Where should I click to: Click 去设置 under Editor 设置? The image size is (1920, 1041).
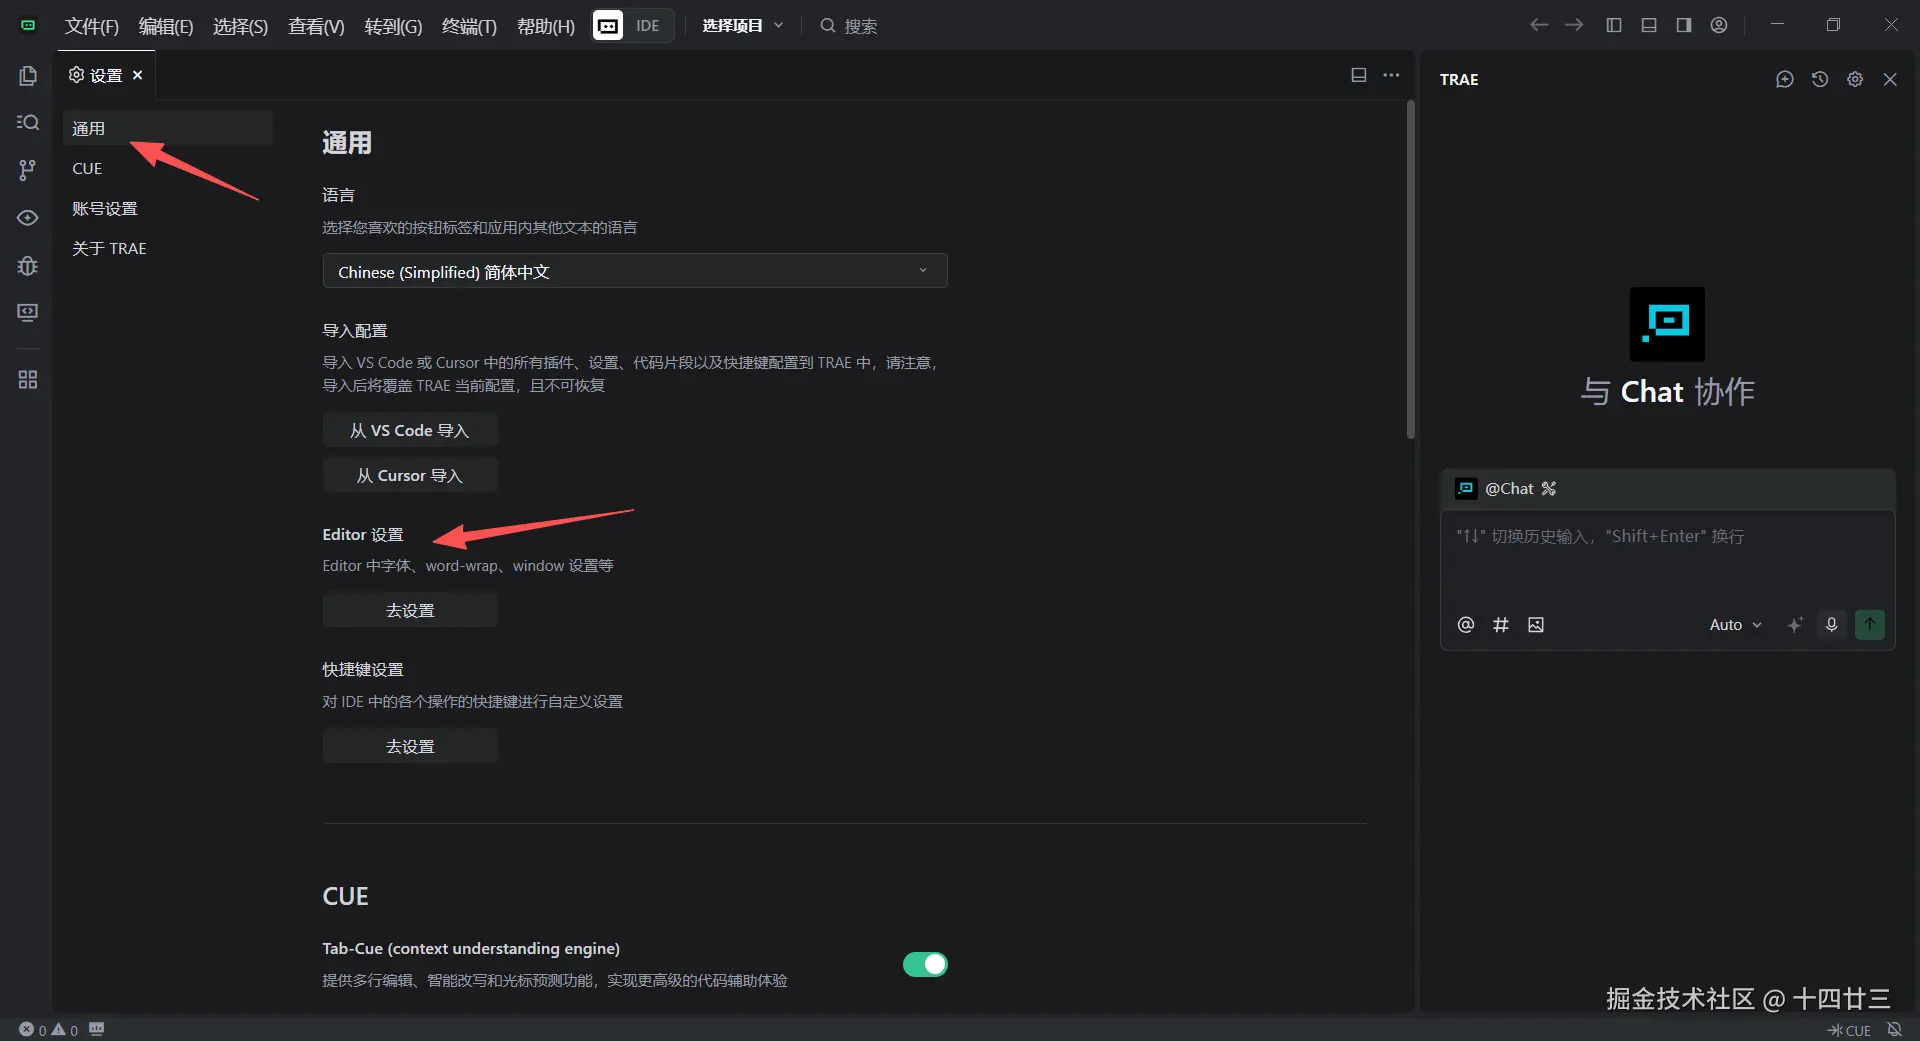[x=410, y=610]
